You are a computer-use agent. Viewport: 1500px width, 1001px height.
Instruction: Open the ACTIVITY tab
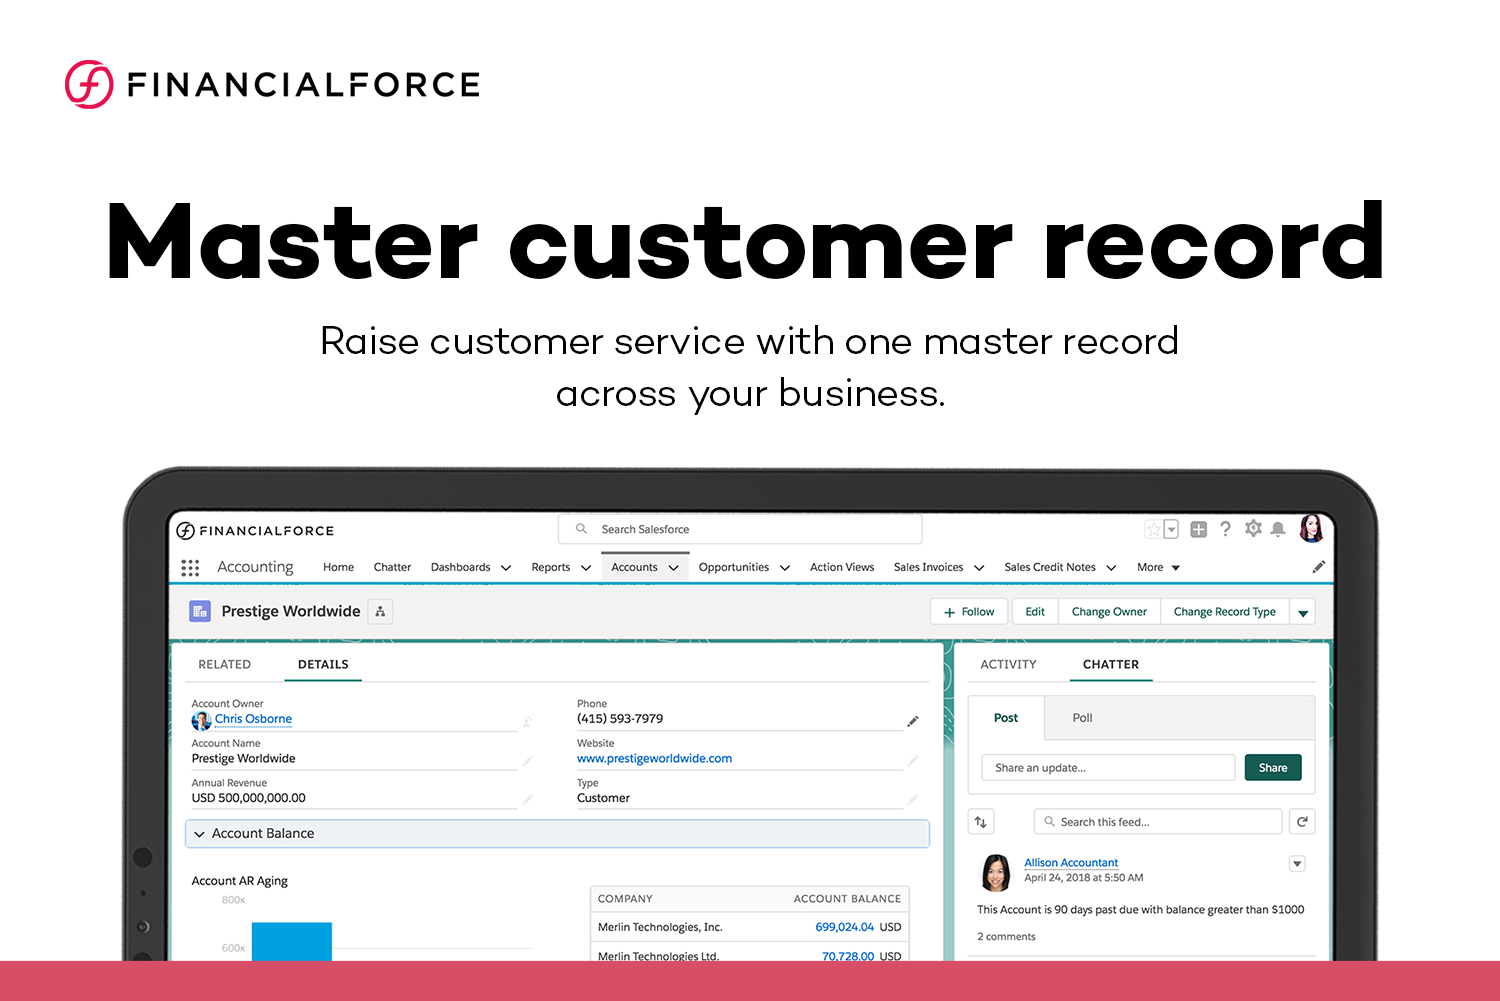(x=1008, y=664)
